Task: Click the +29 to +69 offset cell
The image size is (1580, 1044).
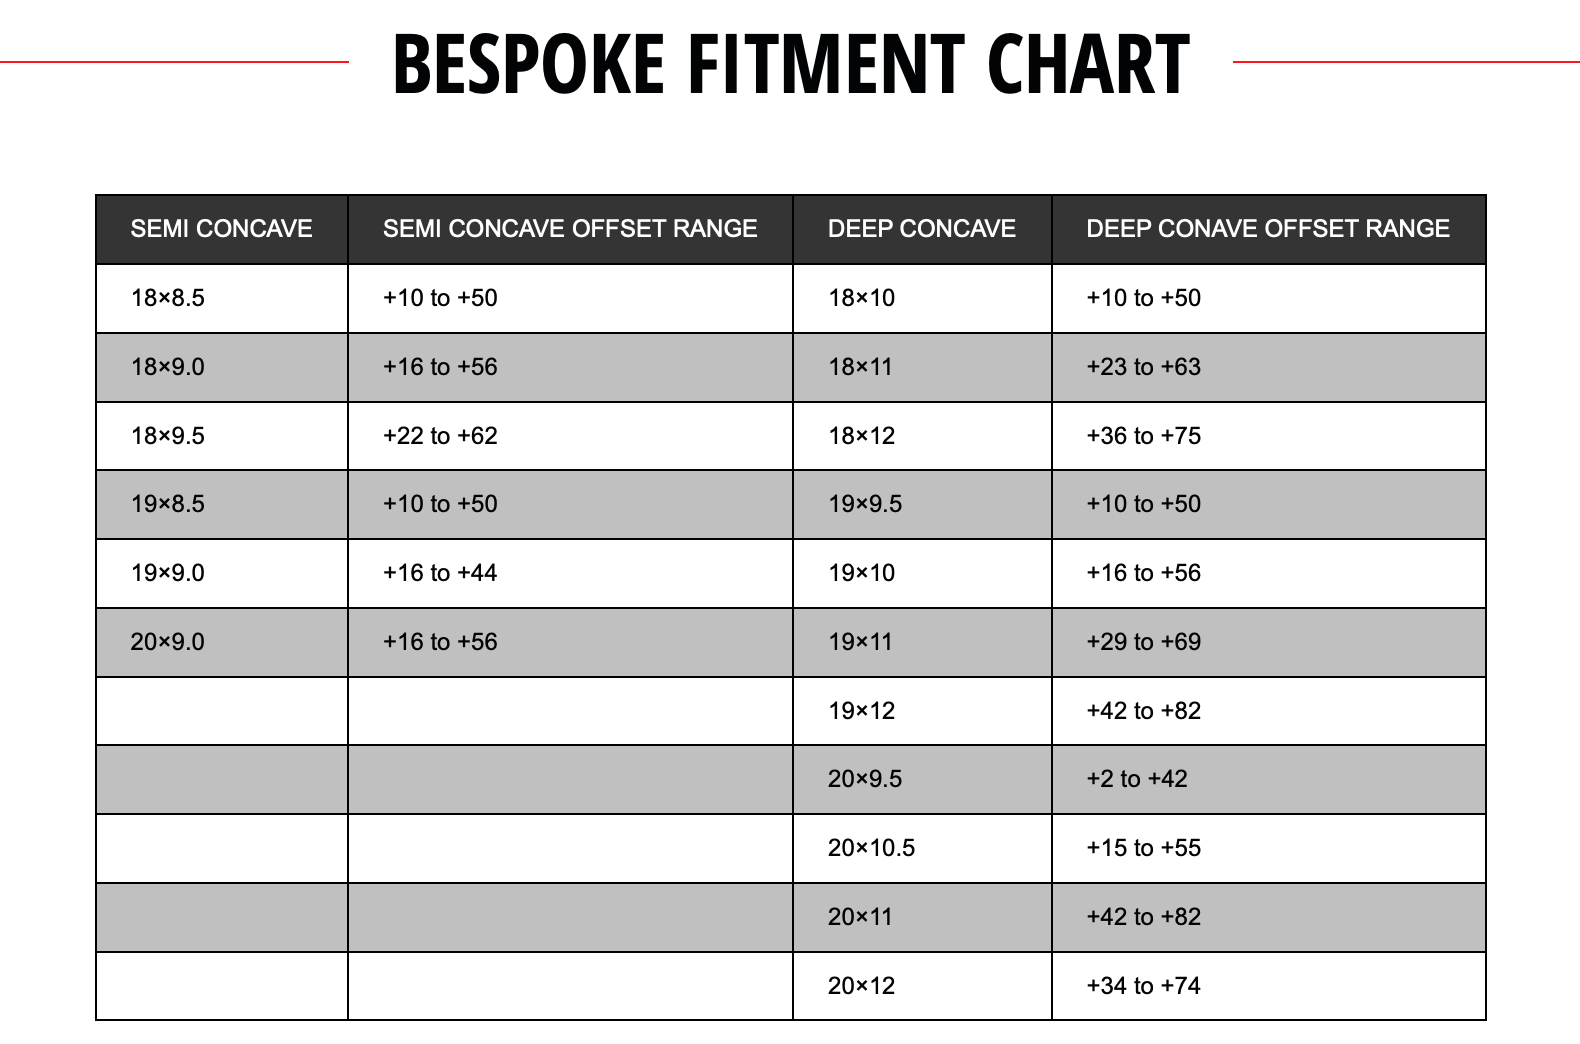Action: coord(1143,642)
